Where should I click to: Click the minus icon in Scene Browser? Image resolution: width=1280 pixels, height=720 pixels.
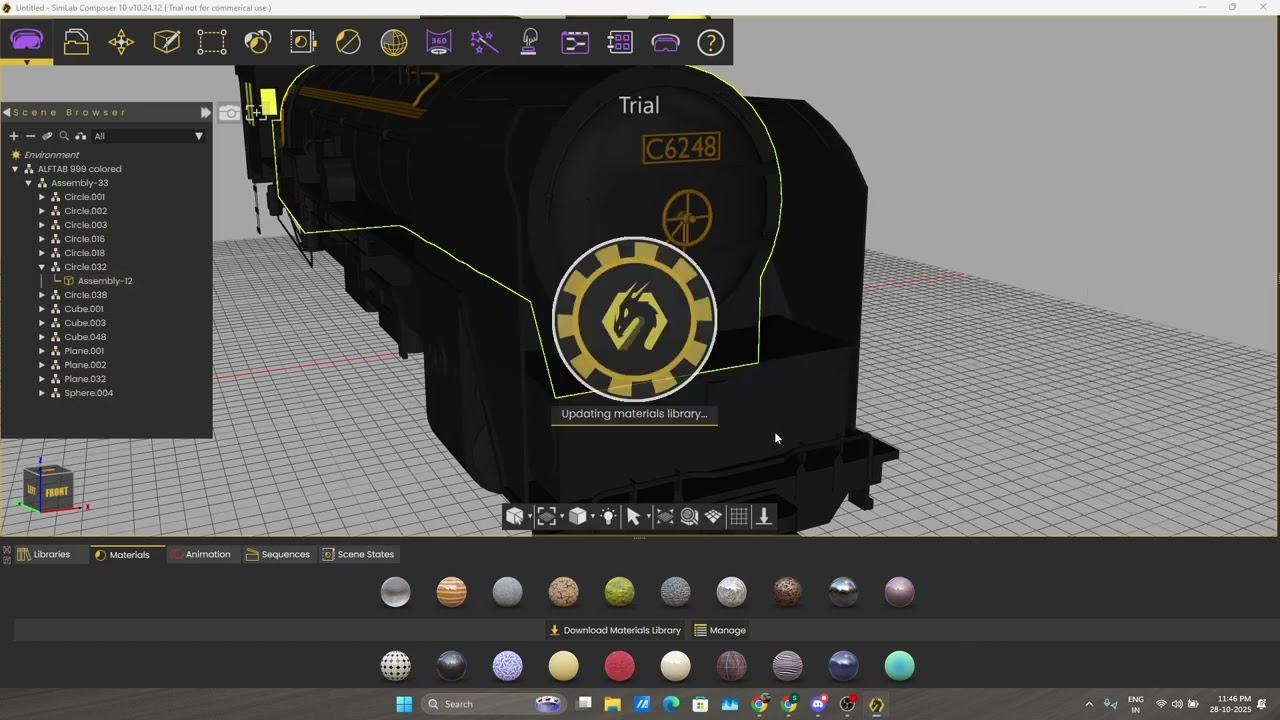[x=30, y=136]
